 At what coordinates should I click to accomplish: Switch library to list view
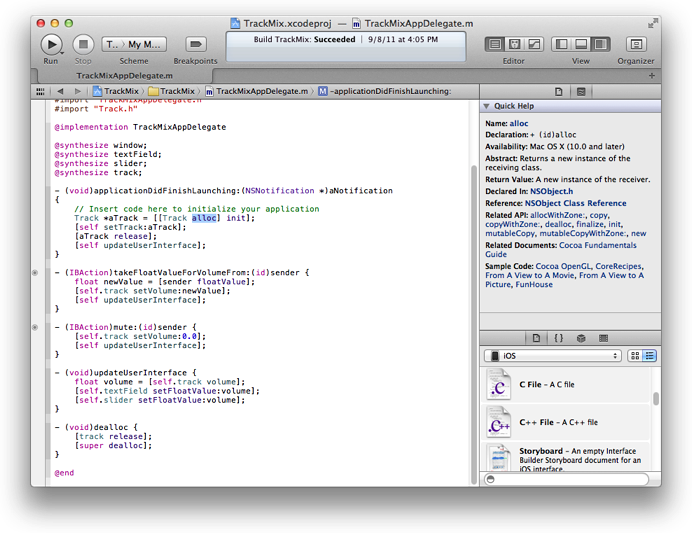[650, 356]
